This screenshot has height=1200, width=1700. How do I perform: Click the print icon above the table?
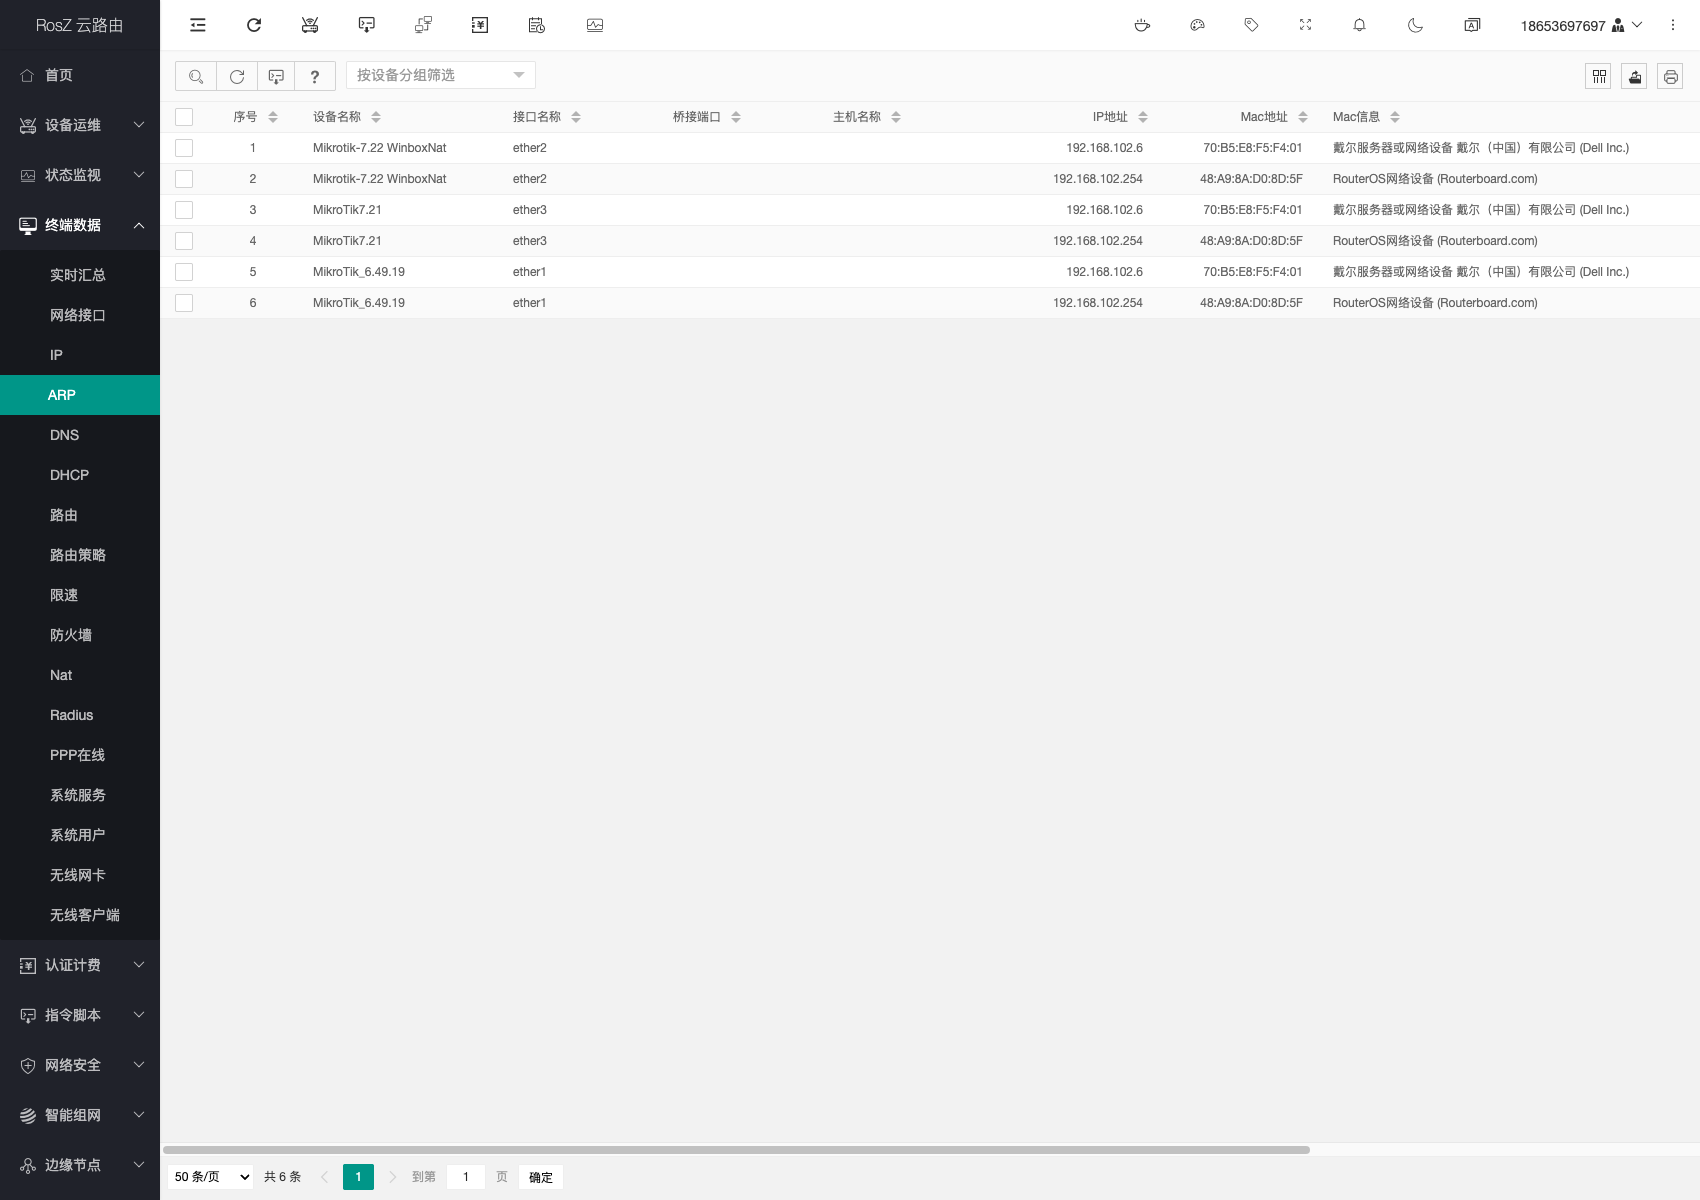[x=1670, y=76]
